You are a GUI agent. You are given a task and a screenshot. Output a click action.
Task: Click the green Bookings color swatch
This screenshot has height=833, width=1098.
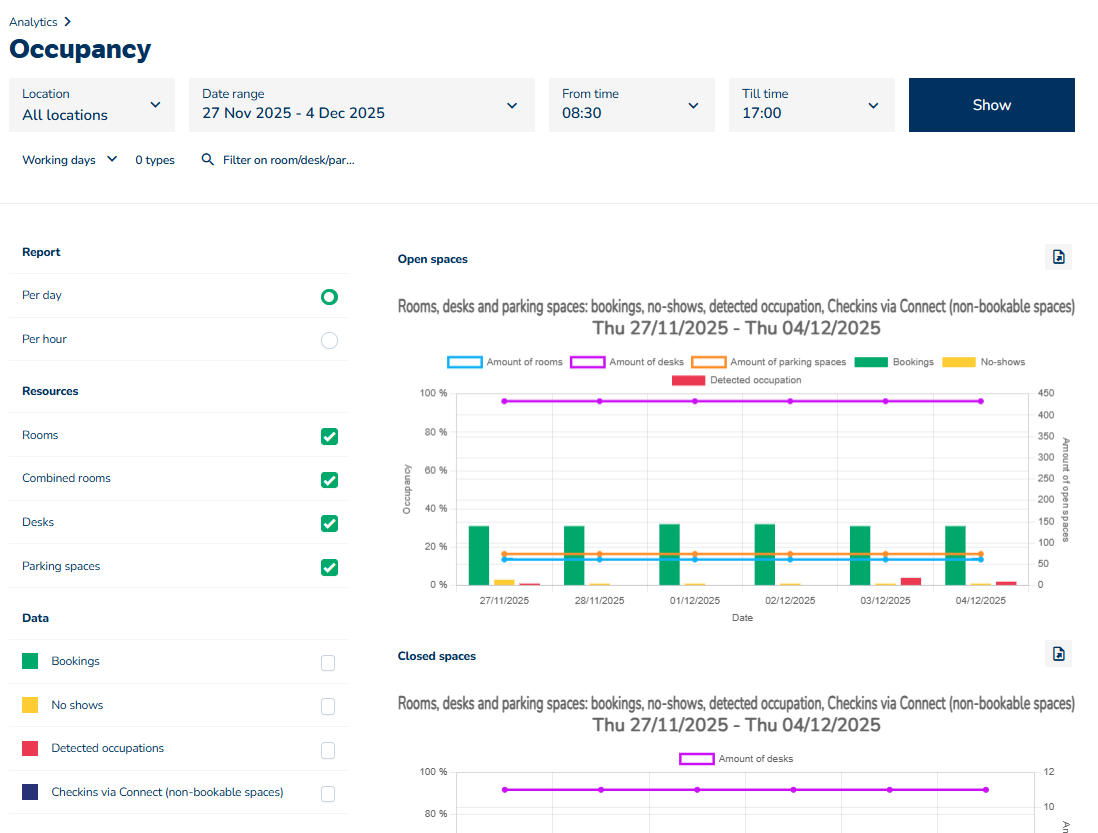pos(30,662)
